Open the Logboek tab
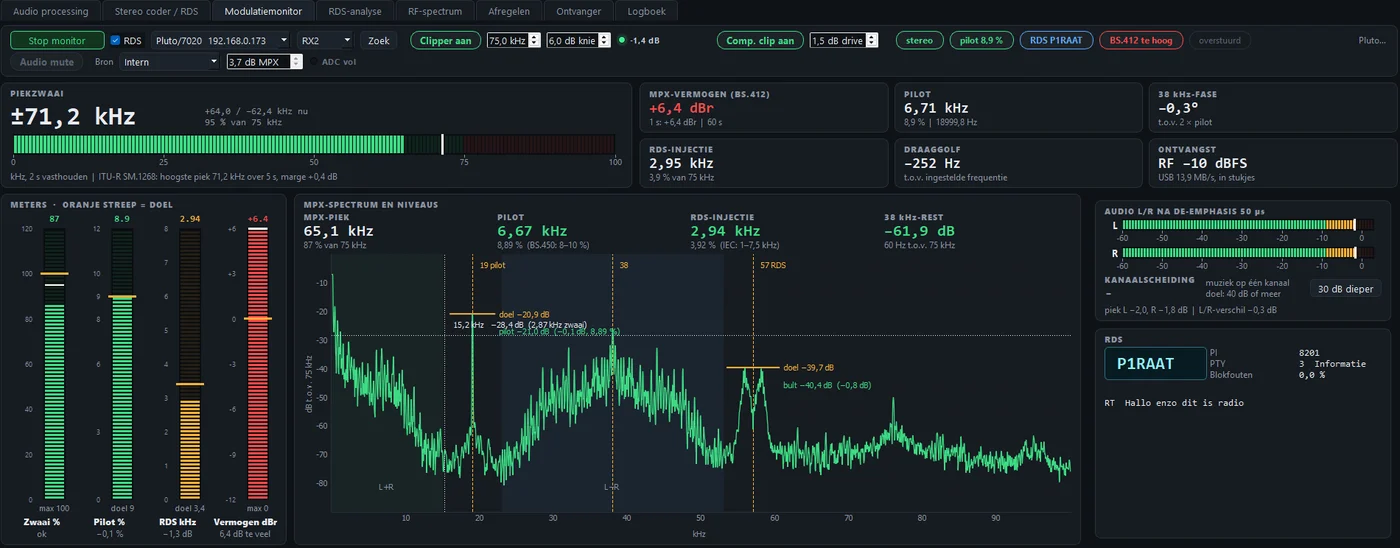 pyautogui.click(x=646, y=11)
